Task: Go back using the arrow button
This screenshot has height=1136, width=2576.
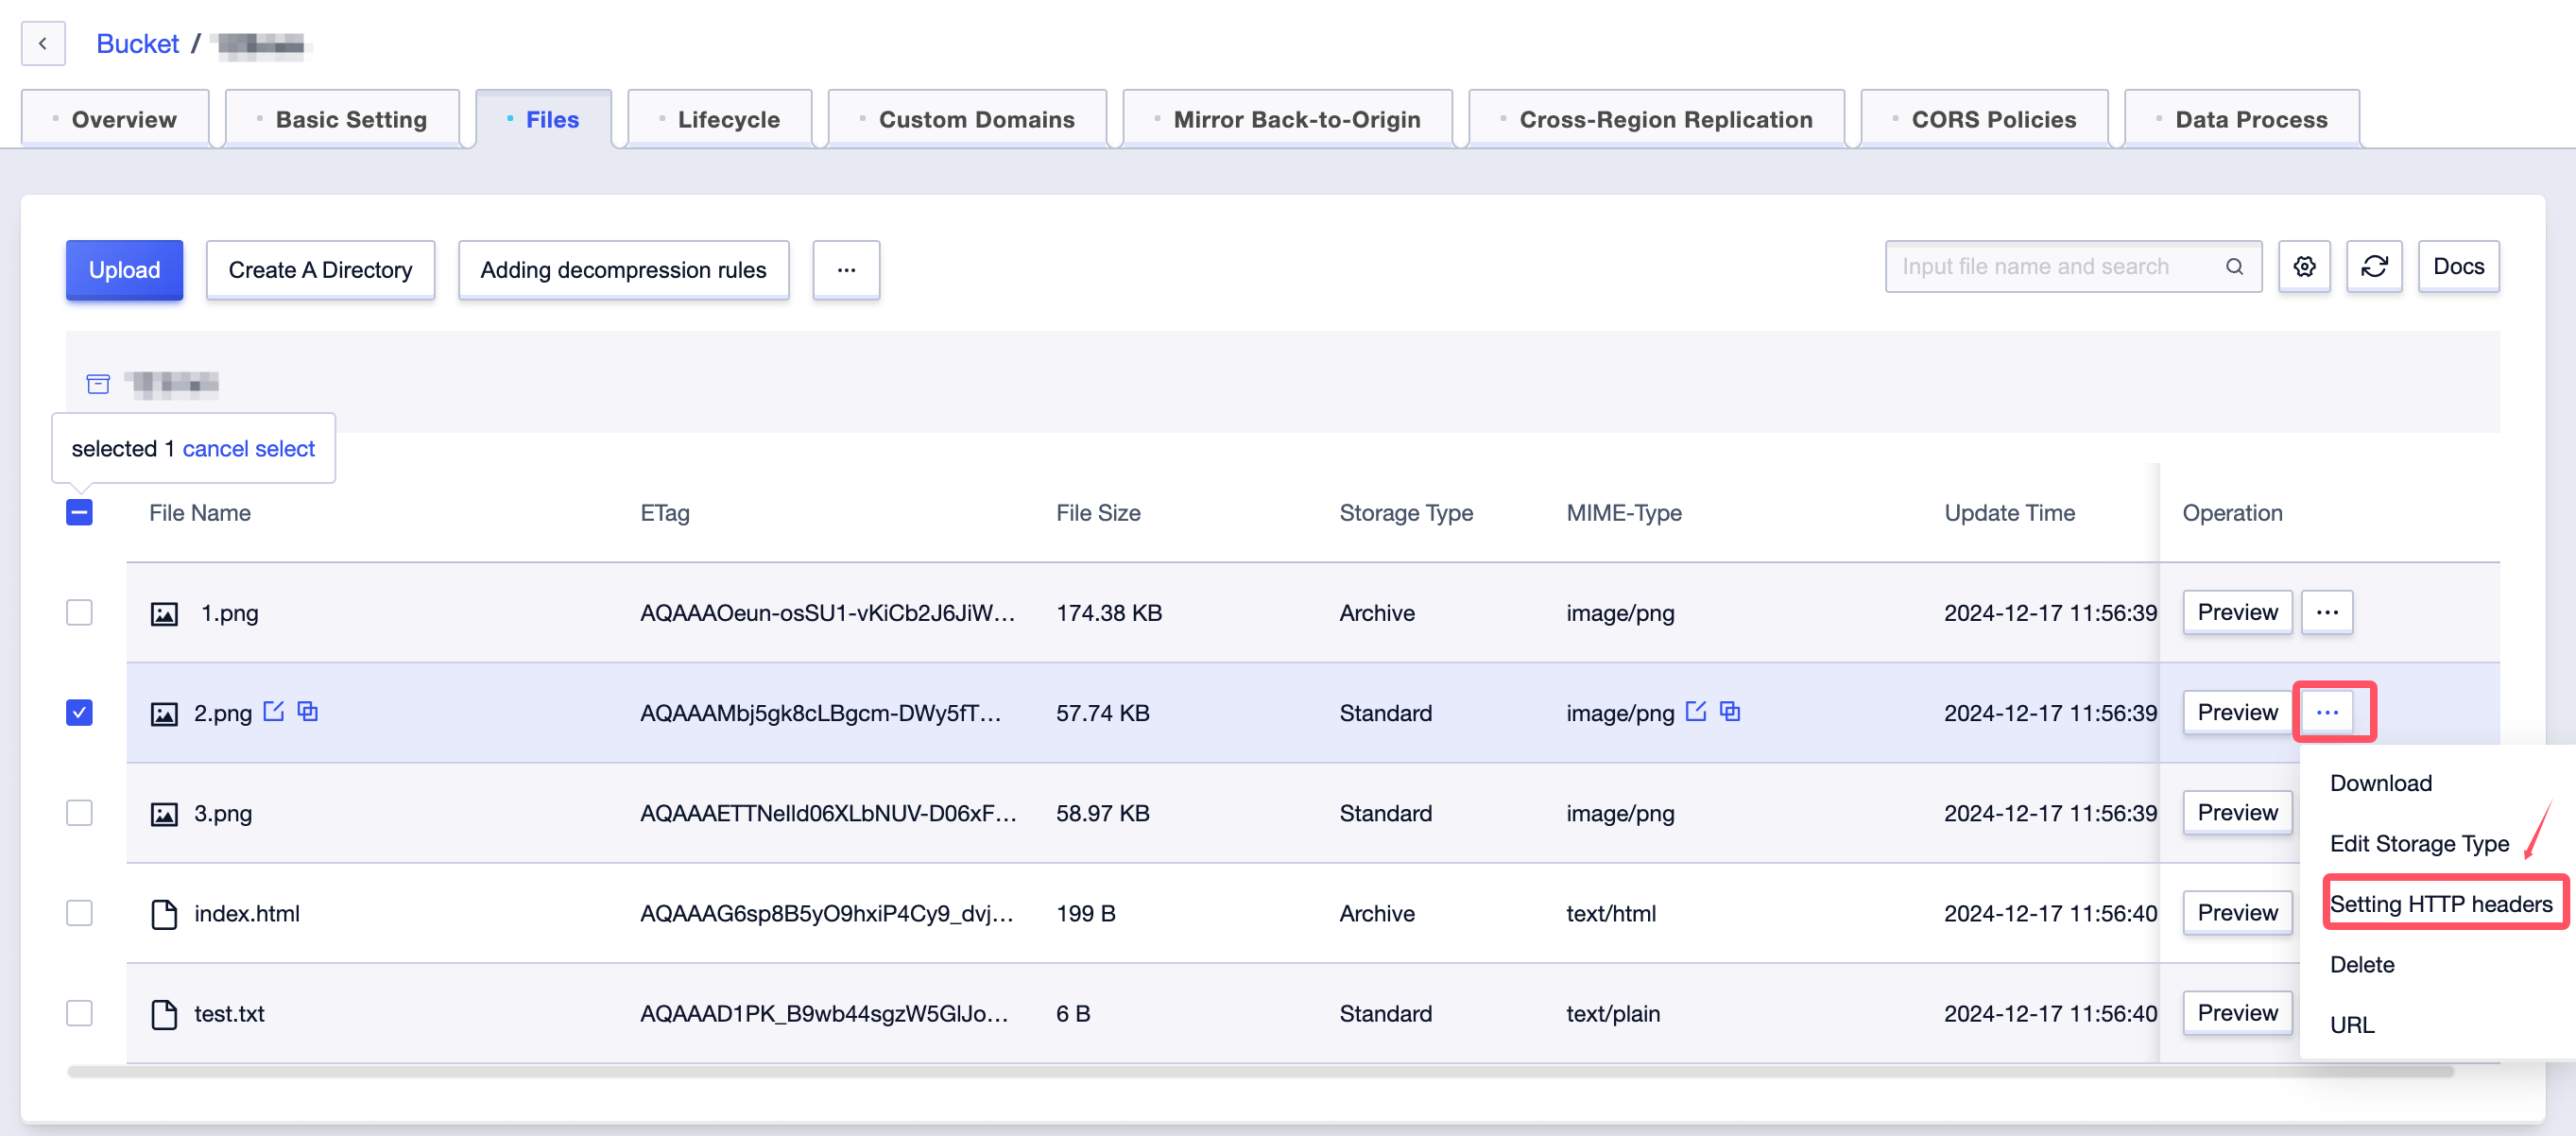Action: pos(43,43)
